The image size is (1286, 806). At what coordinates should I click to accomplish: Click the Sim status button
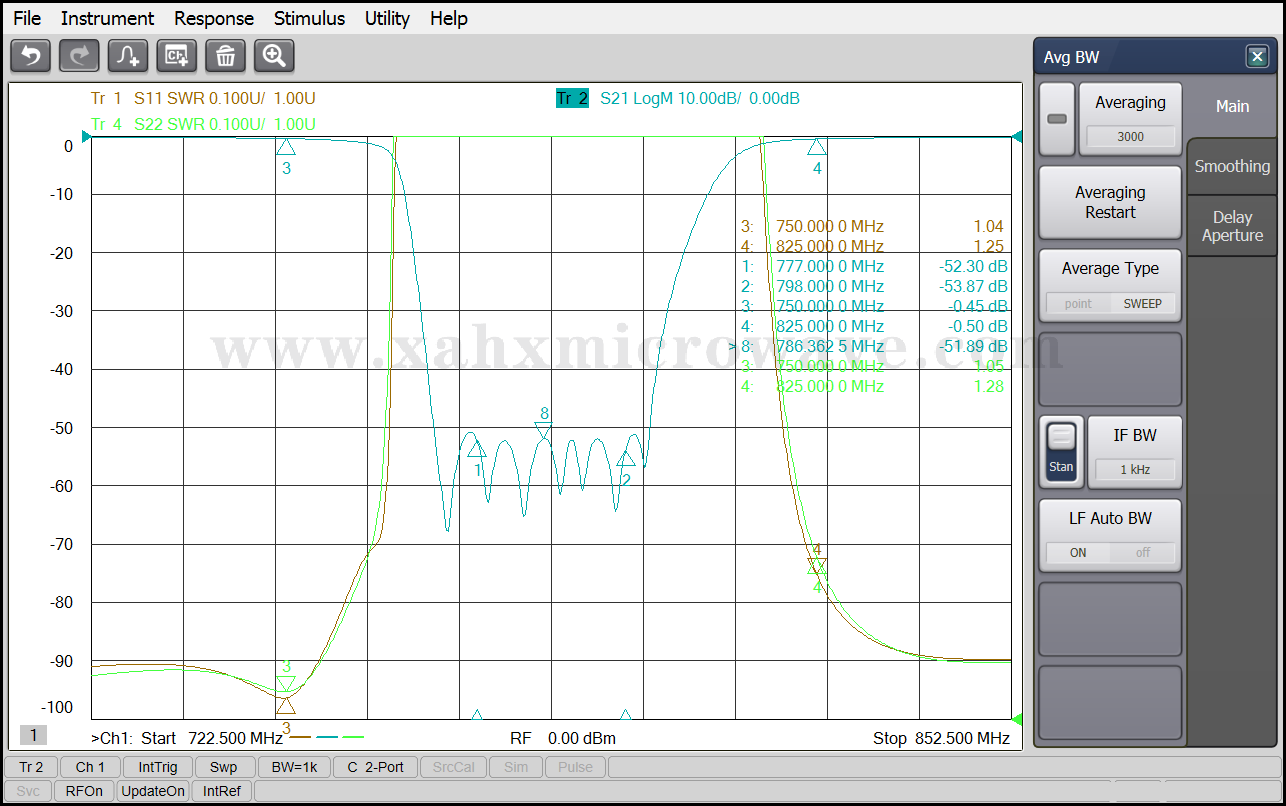pos(516,767)
